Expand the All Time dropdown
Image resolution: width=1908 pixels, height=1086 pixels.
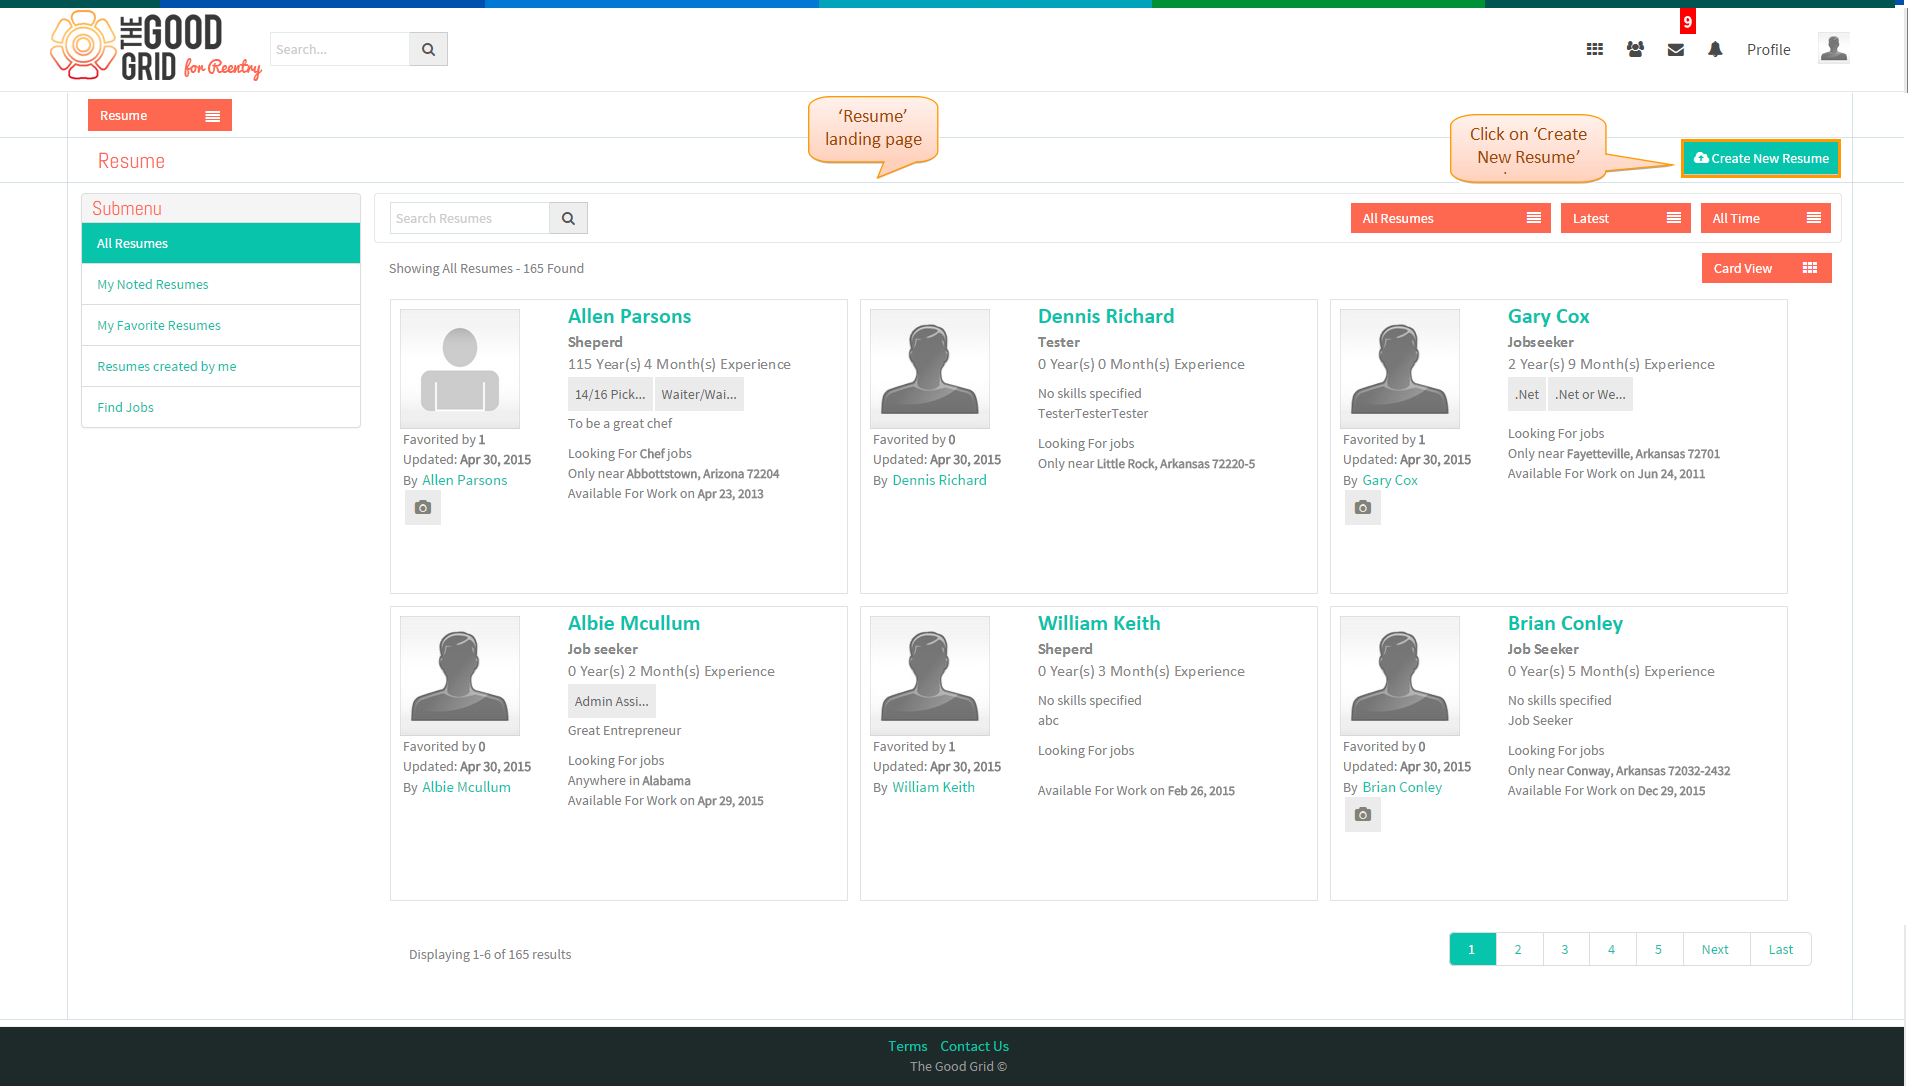pos(1765,218)
